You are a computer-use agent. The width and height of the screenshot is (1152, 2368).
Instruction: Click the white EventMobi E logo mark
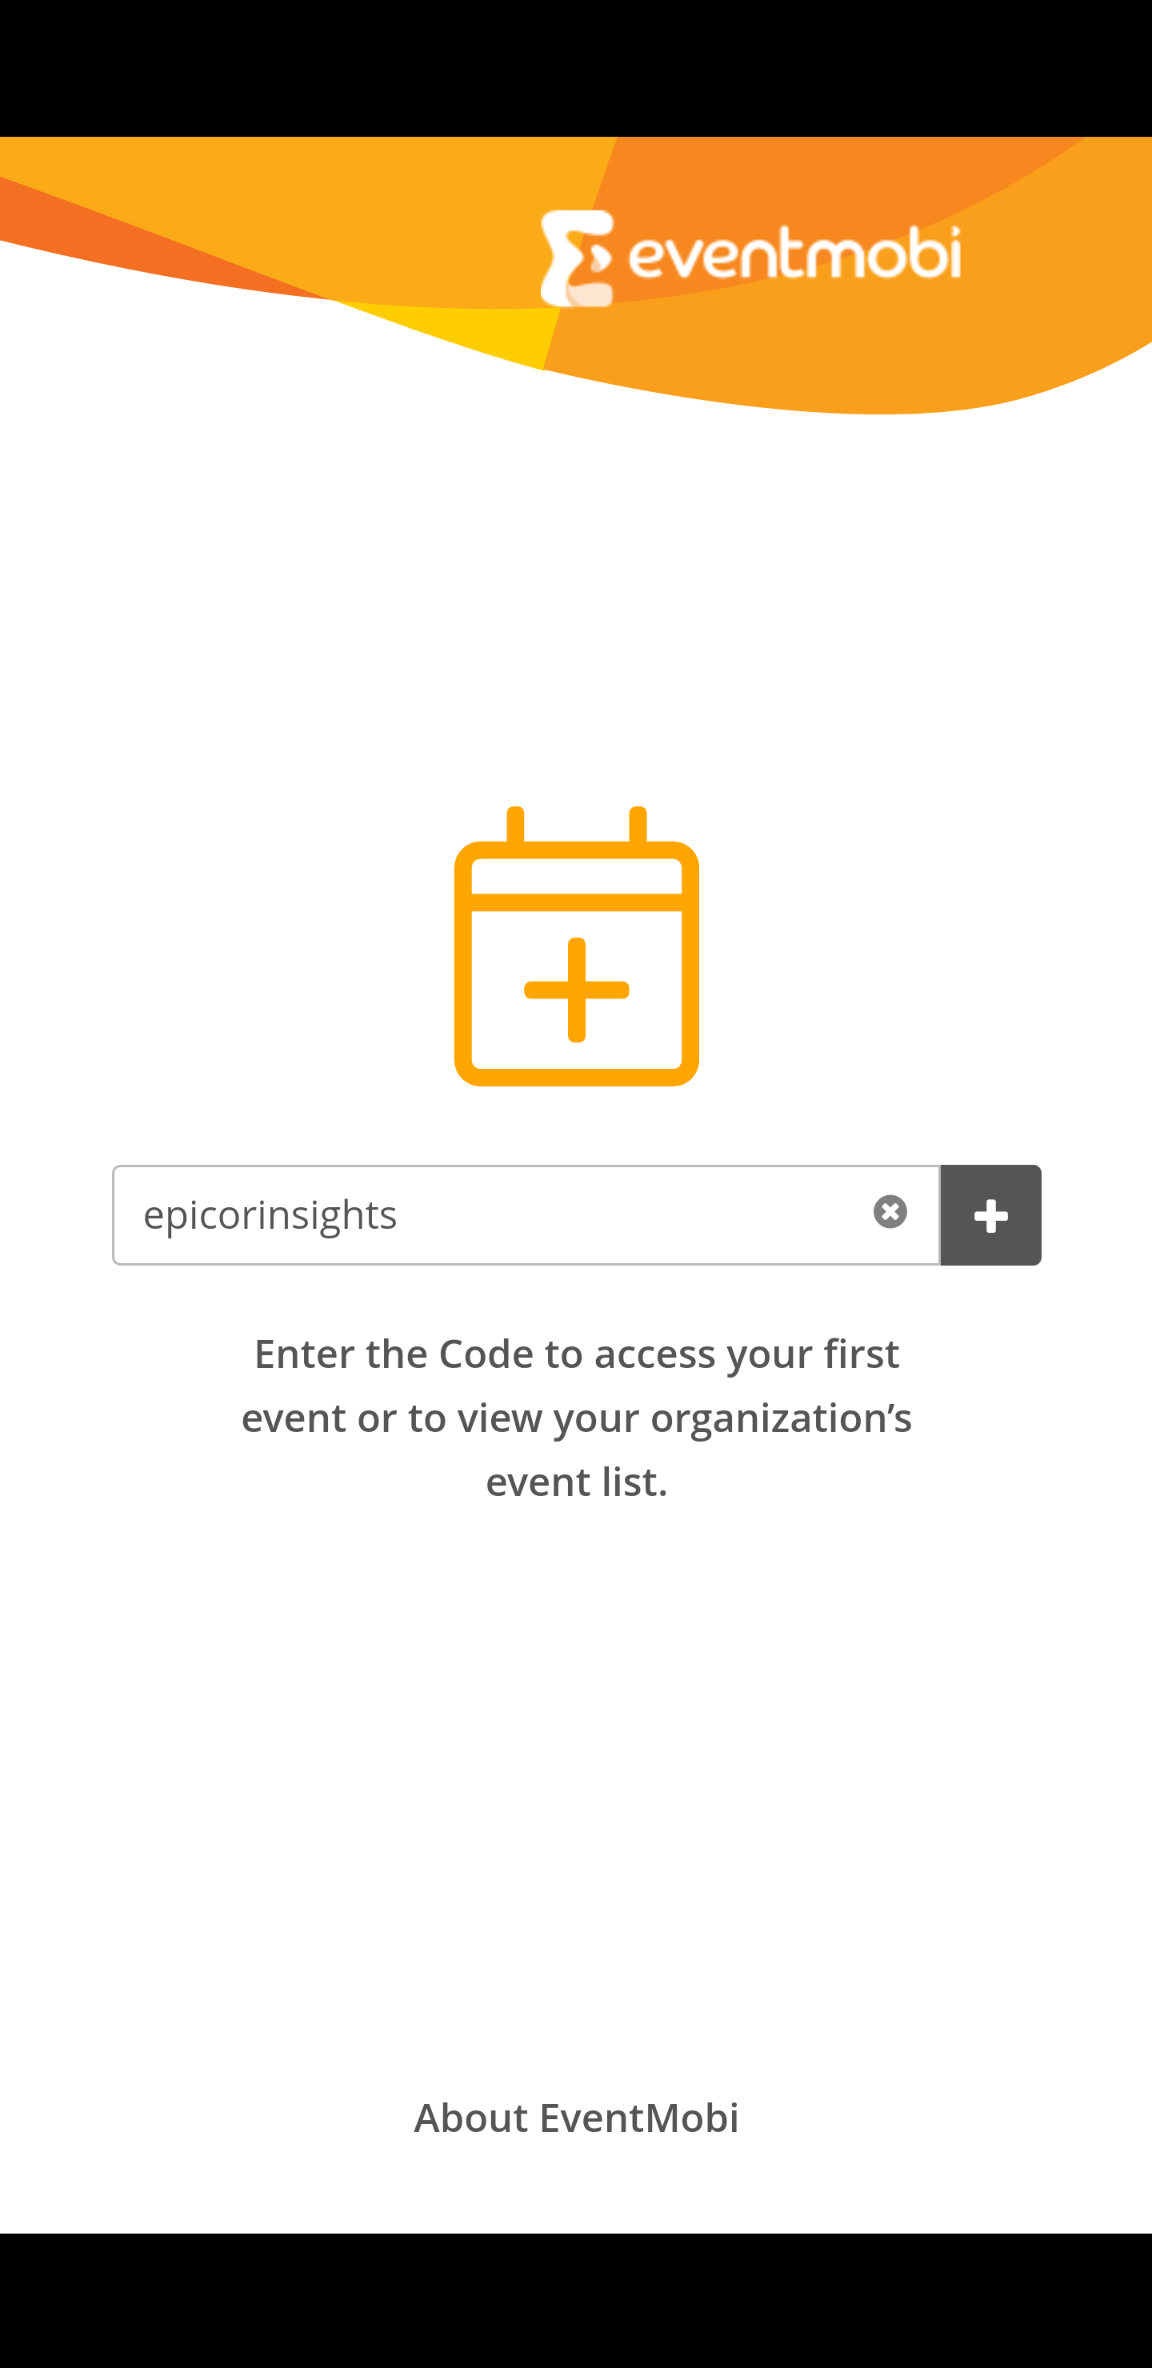point(577,258)
